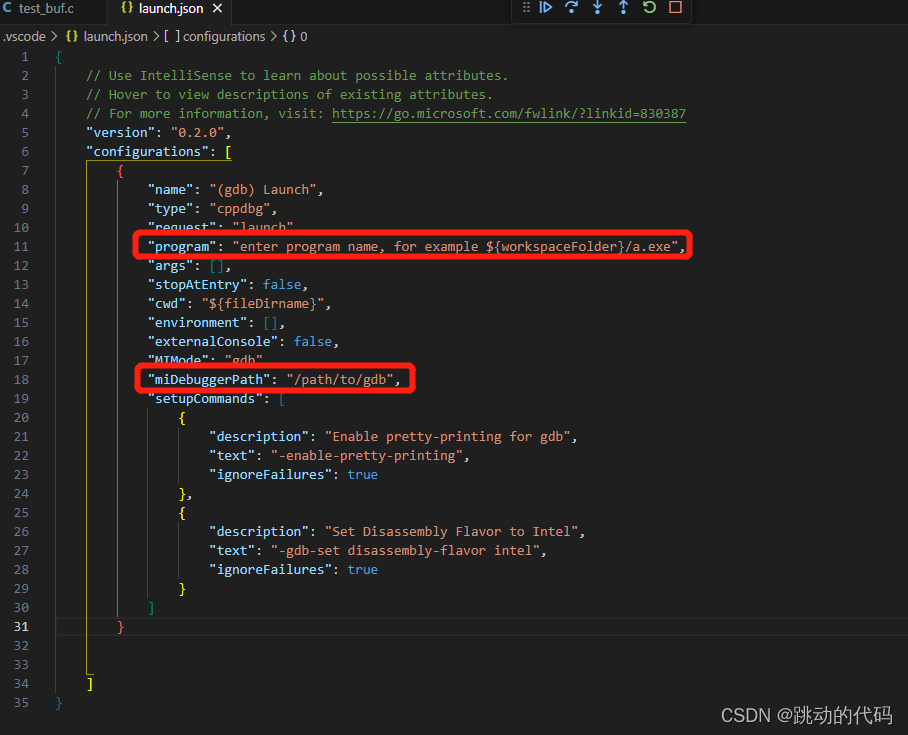908x735 pixels.
Task: Click the closing bracket on line 34
Action: click(x=90, y=684)
